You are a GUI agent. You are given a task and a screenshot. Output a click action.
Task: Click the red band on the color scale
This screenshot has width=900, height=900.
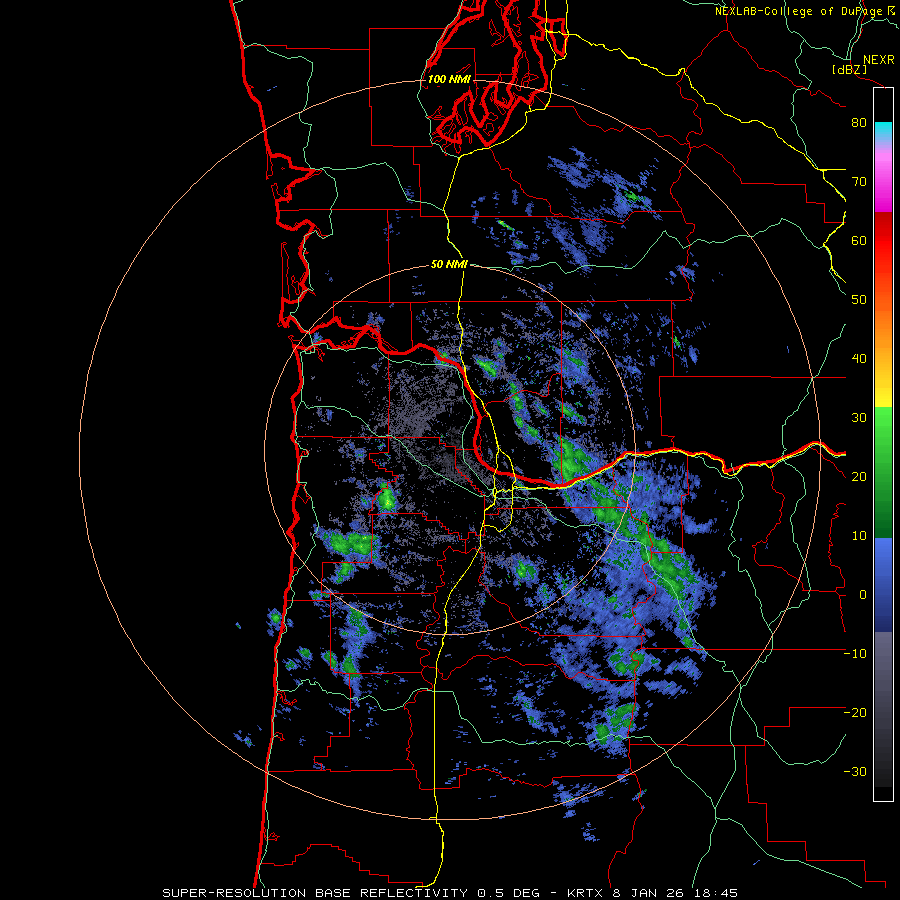tap(883, 240)
